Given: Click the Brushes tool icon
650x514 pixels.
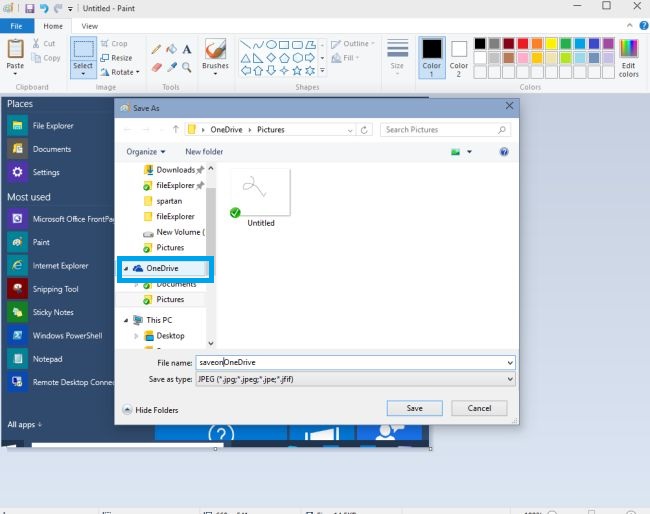Looking at the screenshot, I should coord(215,50).
